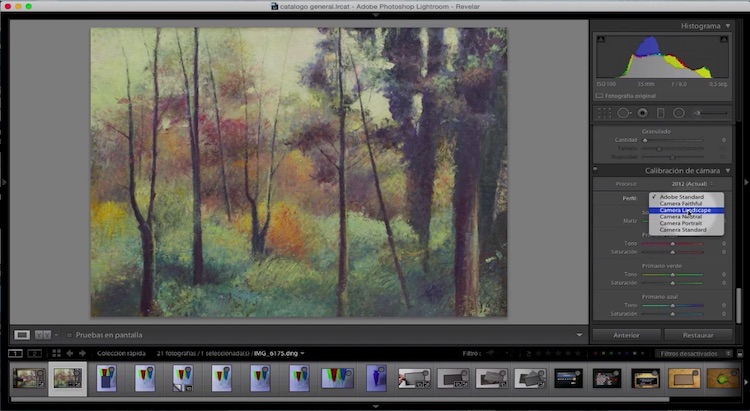Toggle the filter lock switch icon
The height and width of the screenshot is (411, 750).
[x=740, y=354]
